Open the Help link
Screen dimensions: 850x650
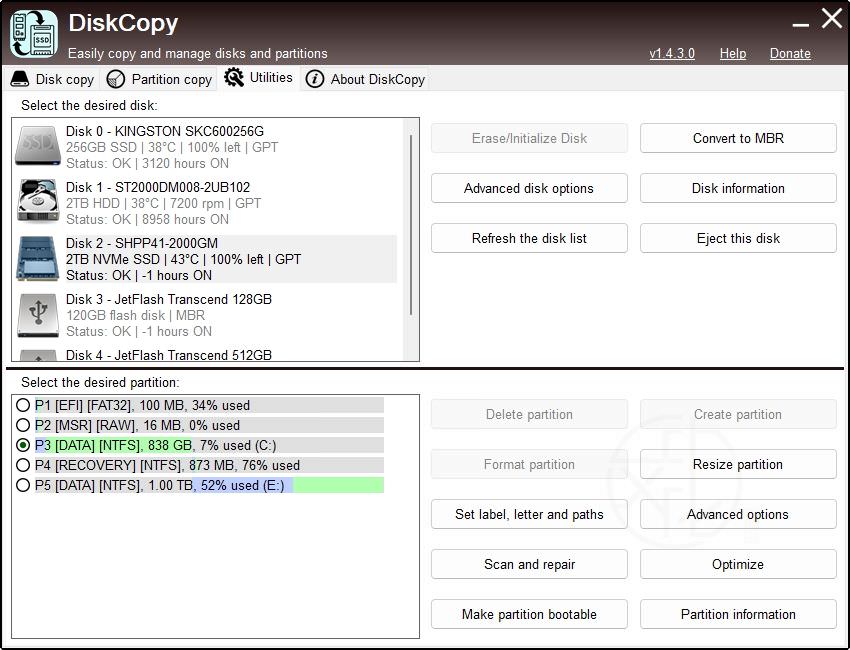(732, 53)
